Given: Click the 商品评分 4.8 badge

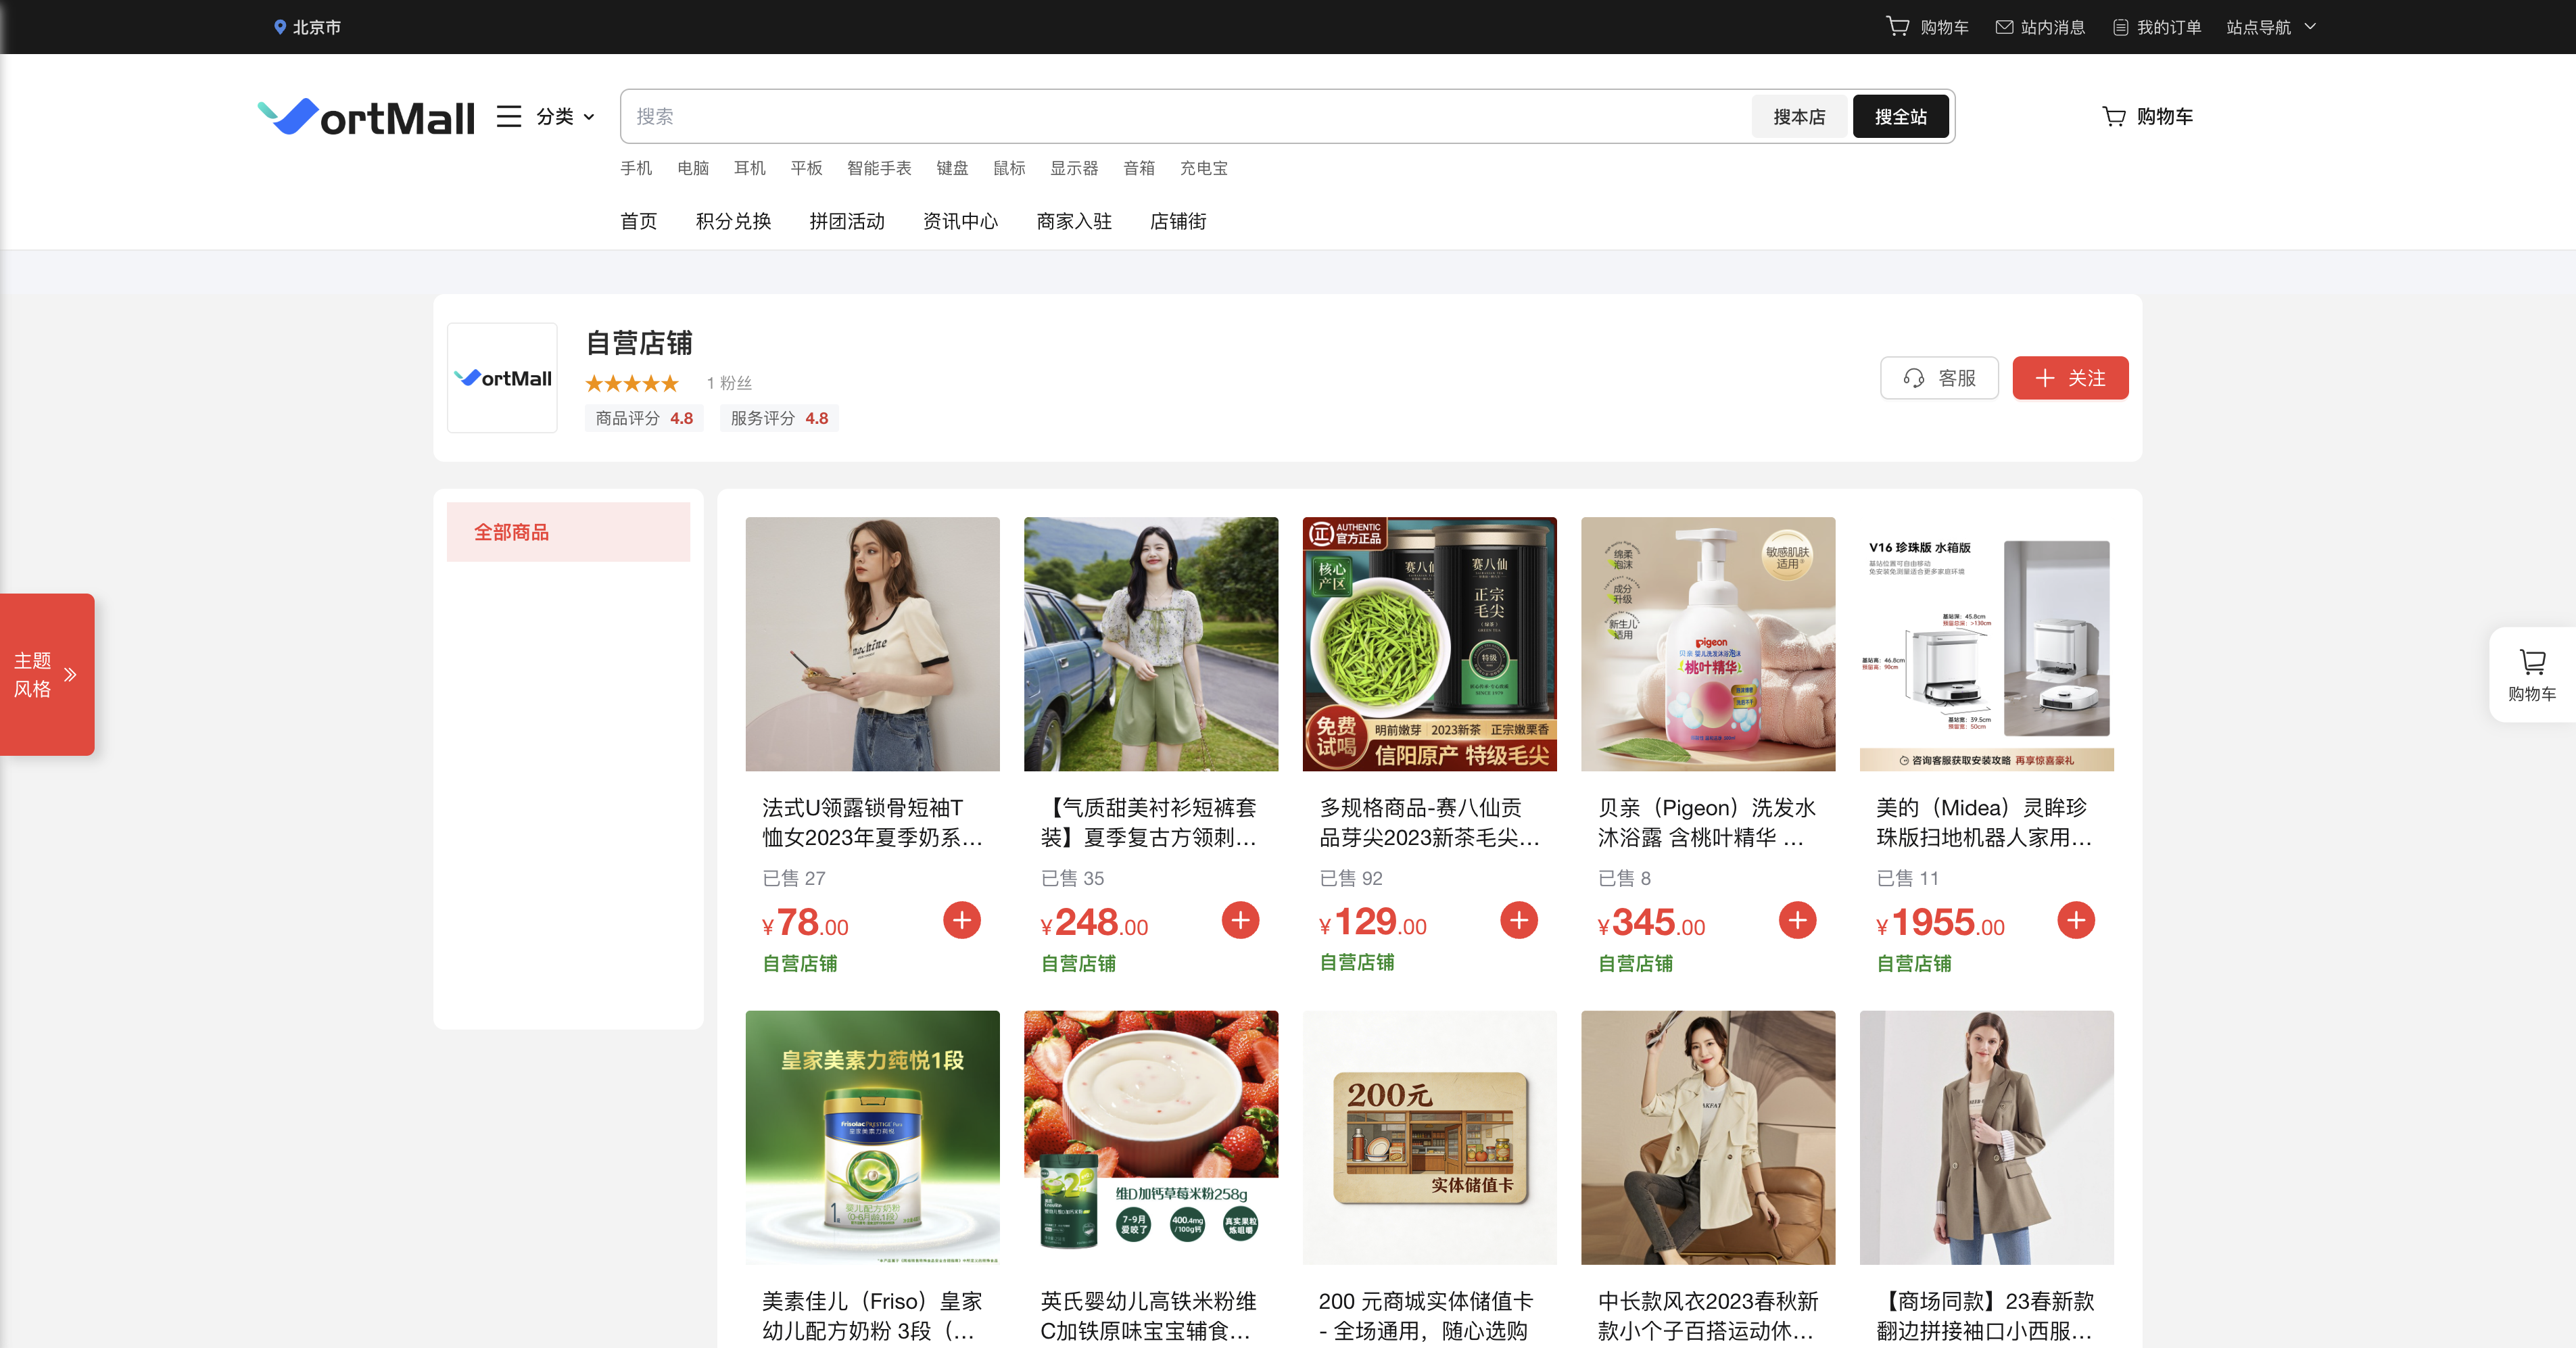Looking at the screenshot, I should pos(644,418).
